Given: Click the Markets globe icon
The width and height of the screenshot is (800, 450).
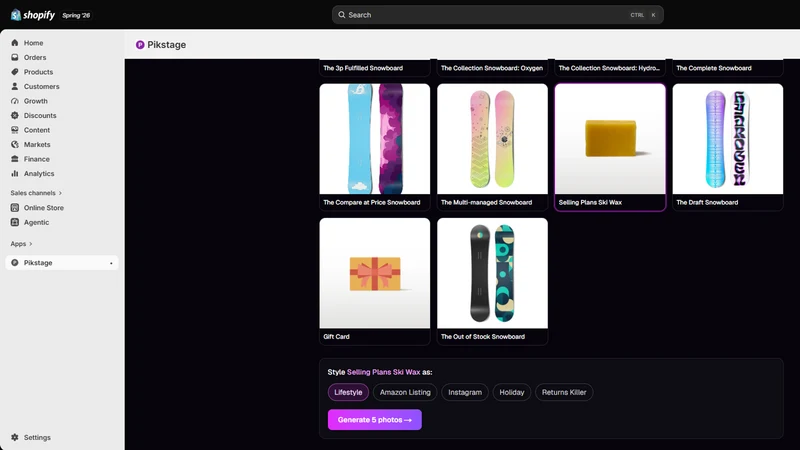Looking at the screenshot, I should coord(15,144).
